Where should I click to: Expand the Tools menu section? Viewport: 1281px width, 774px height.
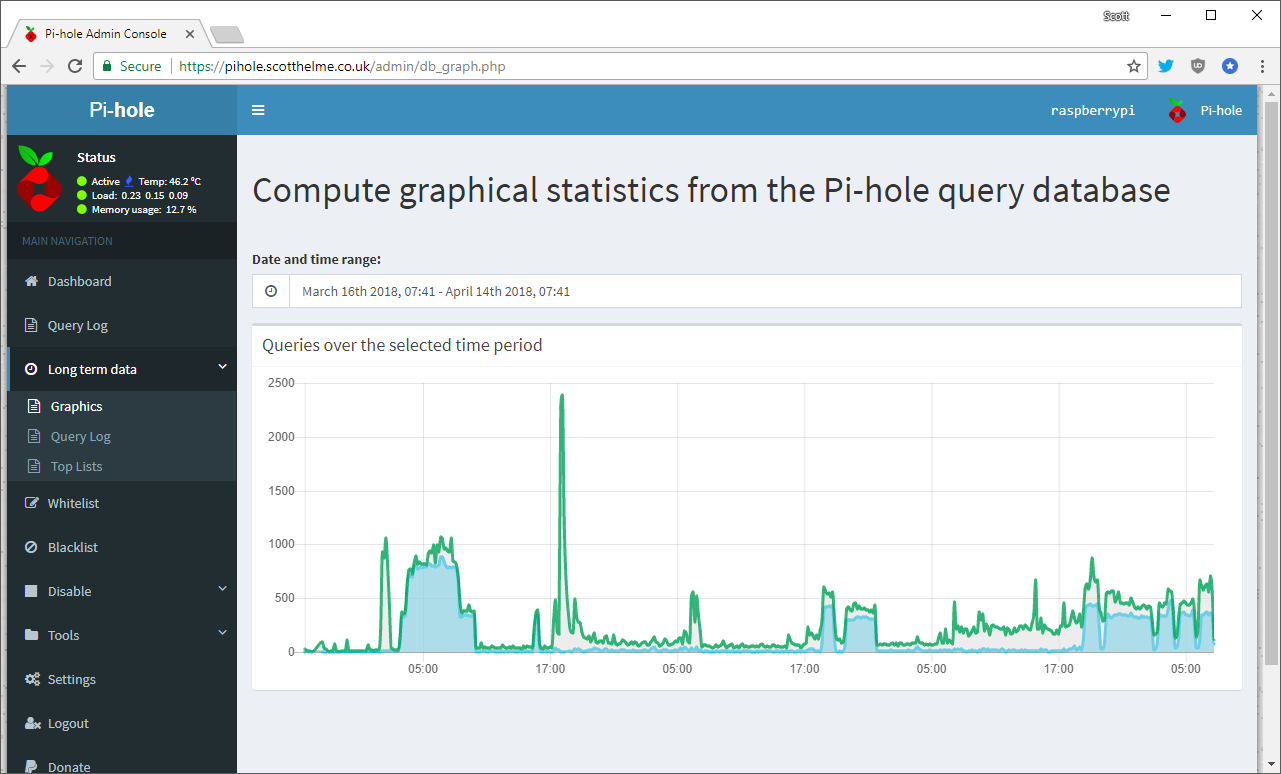point(120,635)
